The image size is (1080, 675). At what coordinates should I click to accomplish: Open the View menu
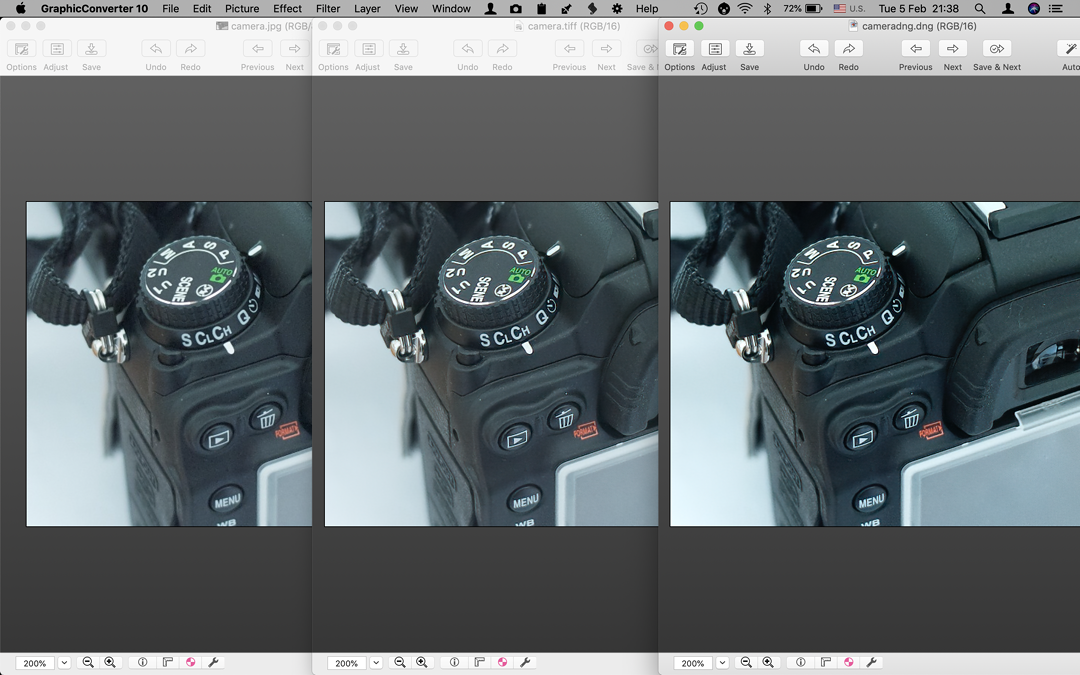pyautogui.click(x=406, y=8)
